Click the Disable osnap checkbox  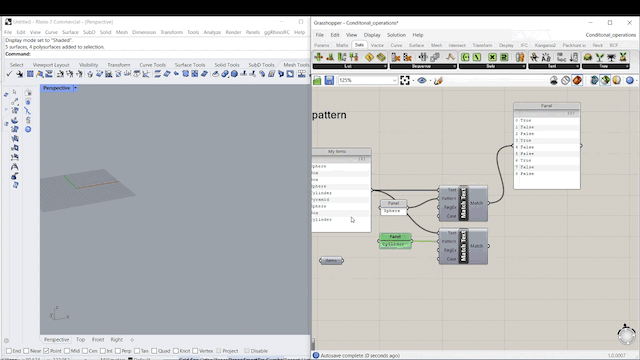click(x=247, y=351)
